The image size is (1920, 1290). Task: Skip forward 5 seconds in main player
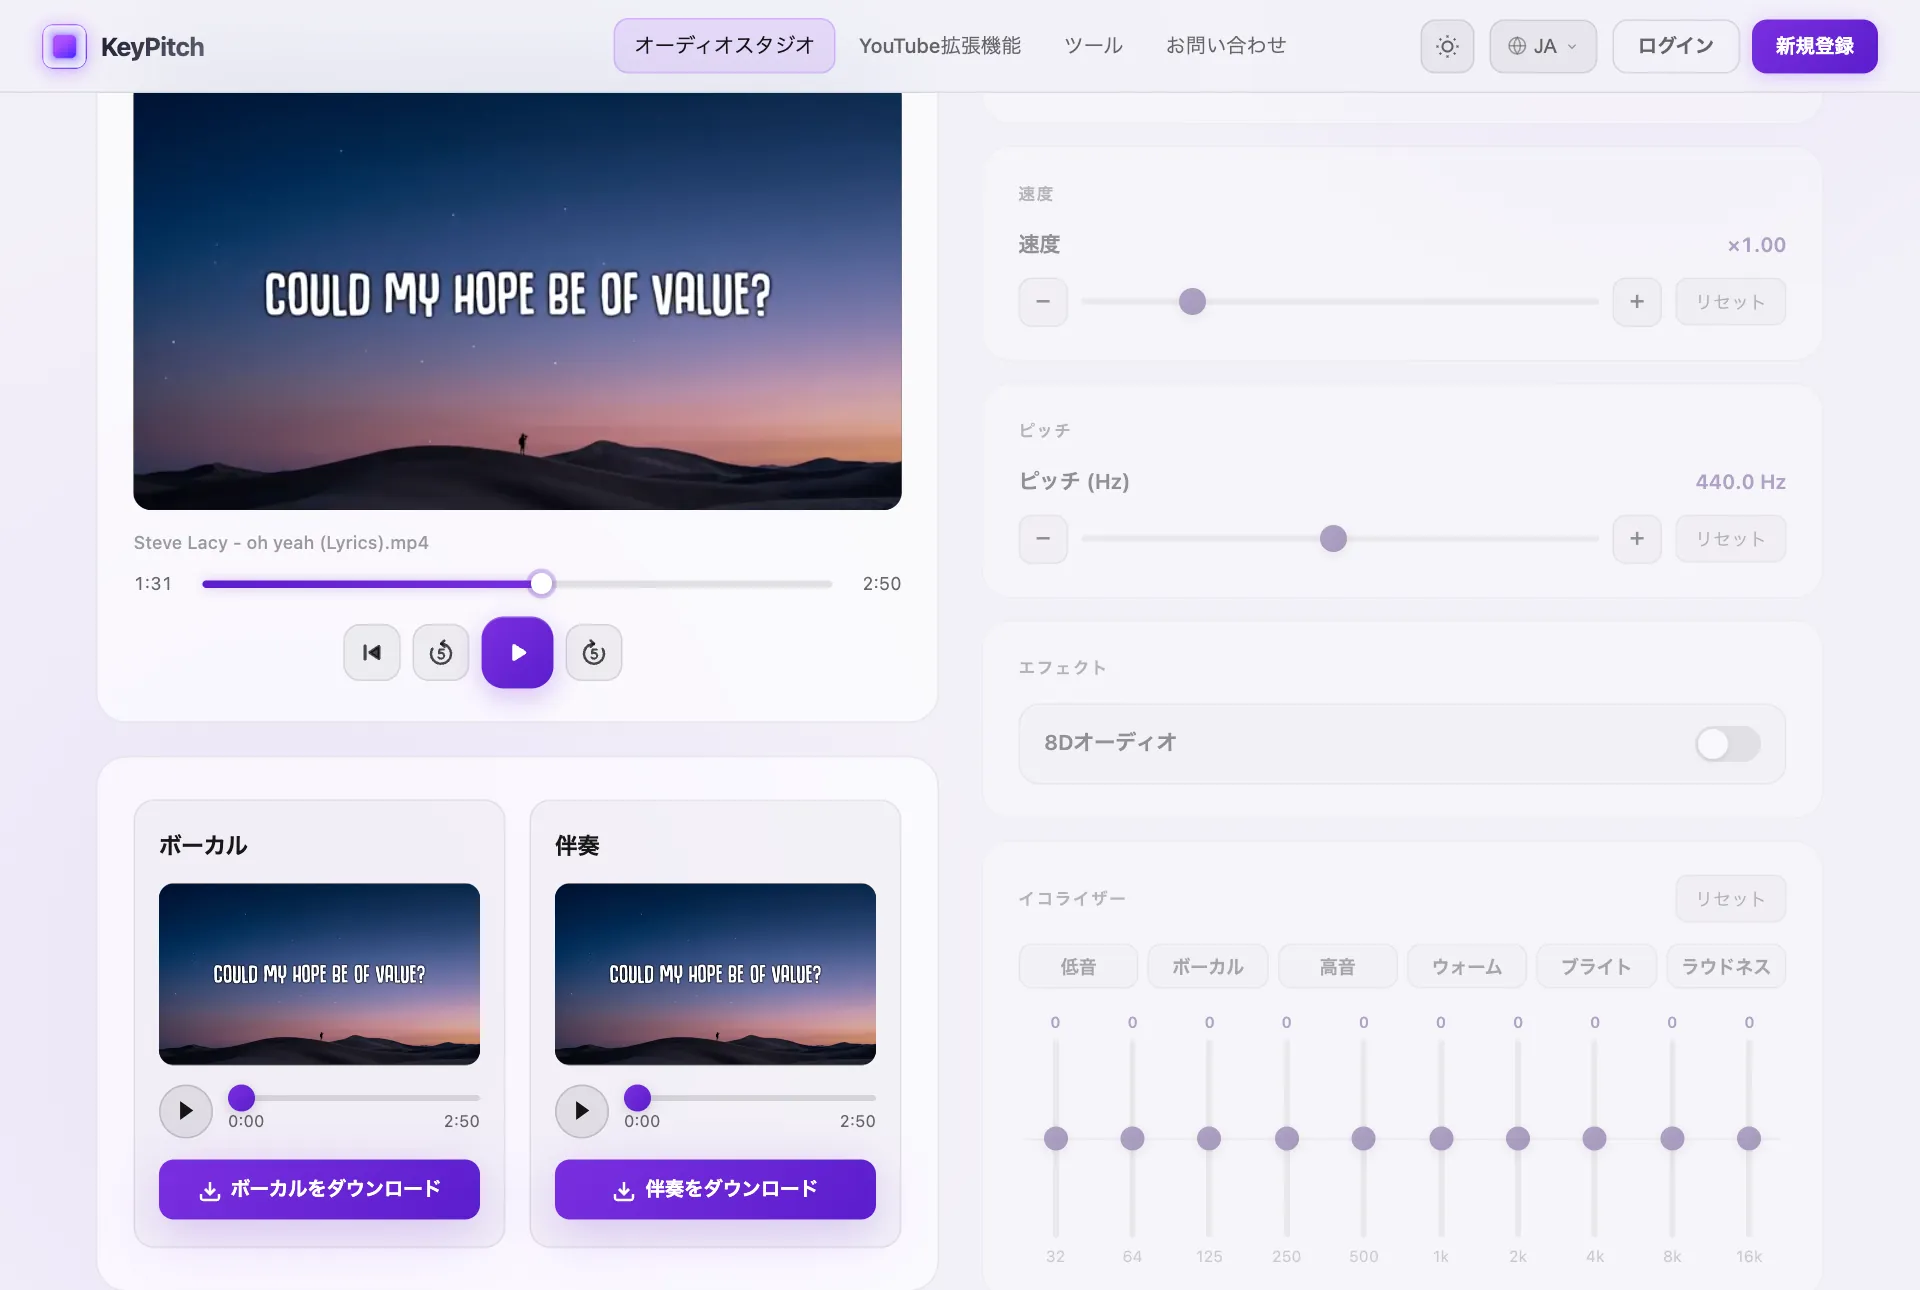(x=594, y=653)
